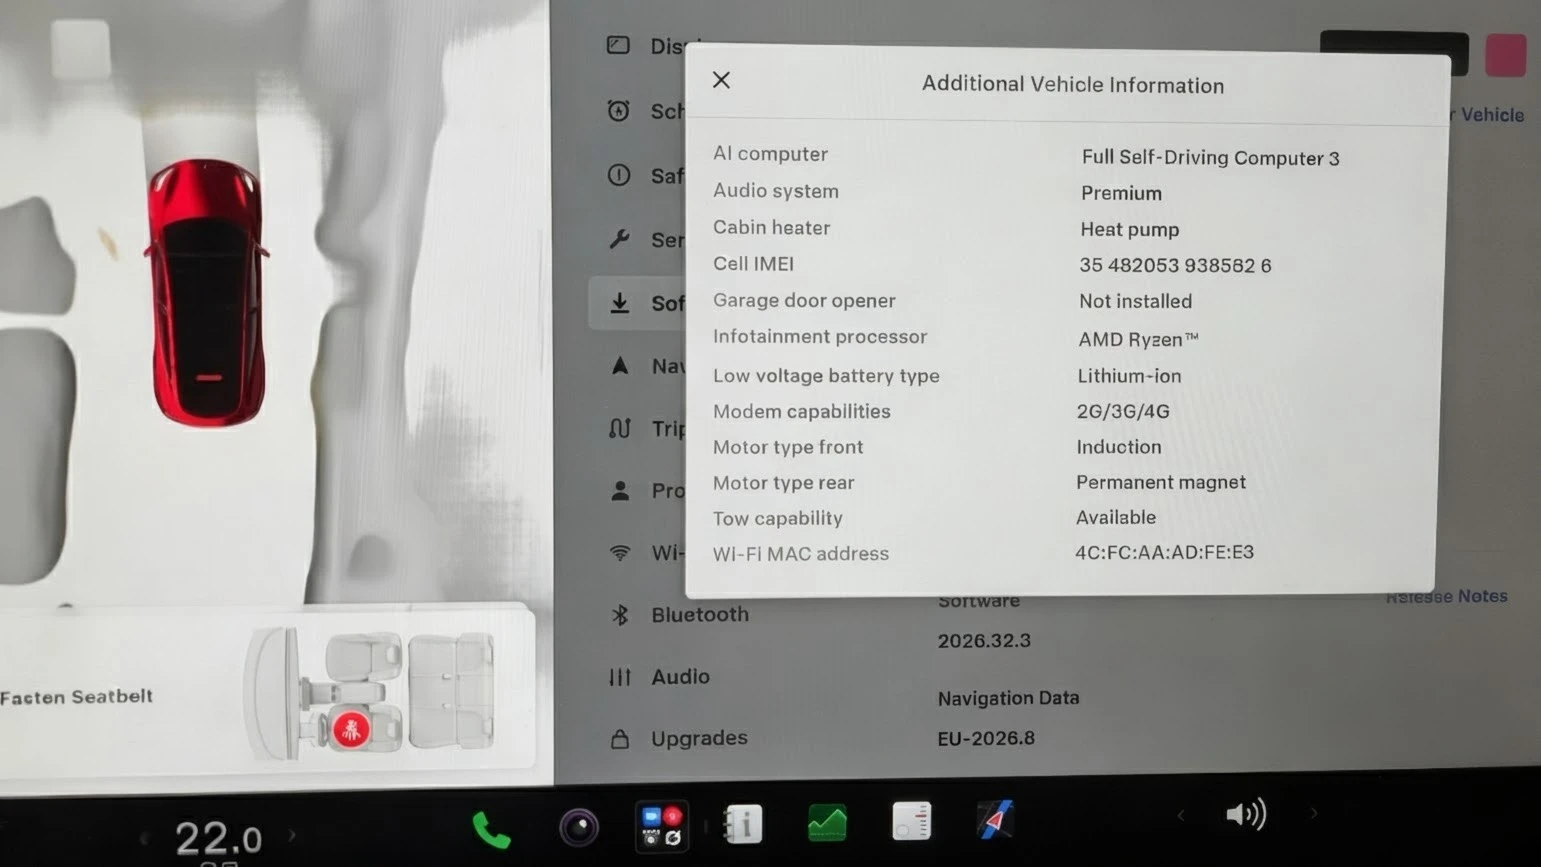The image size is (1541, 867).
Task: Open the Navigation arrow icon in sidebar
Action: (x=620, y=366)
